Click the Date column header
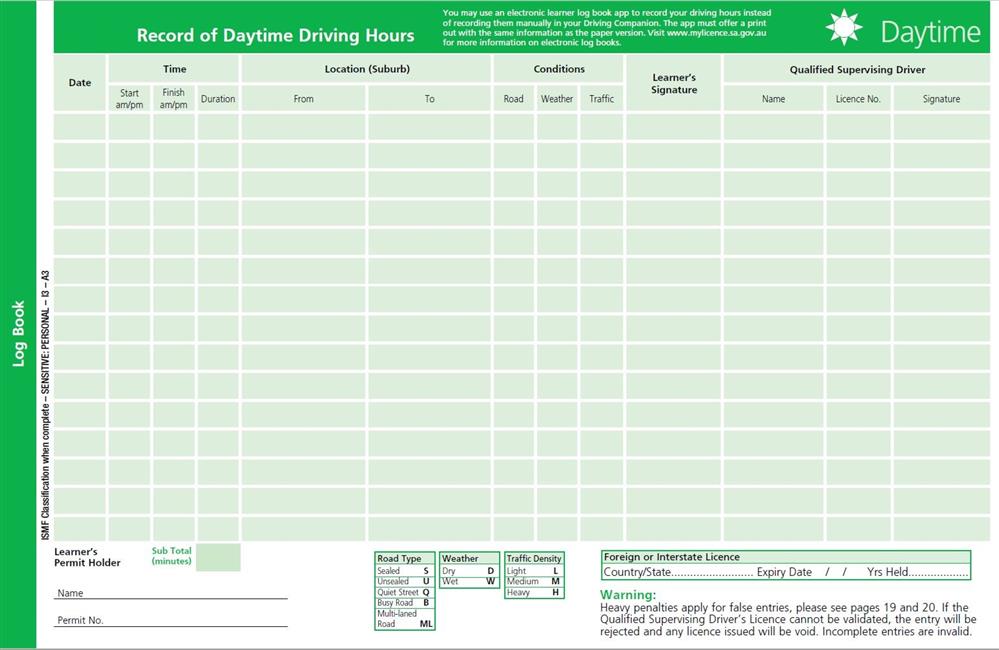This screenshot has height=650, width=999. click(x=80, y=83)
